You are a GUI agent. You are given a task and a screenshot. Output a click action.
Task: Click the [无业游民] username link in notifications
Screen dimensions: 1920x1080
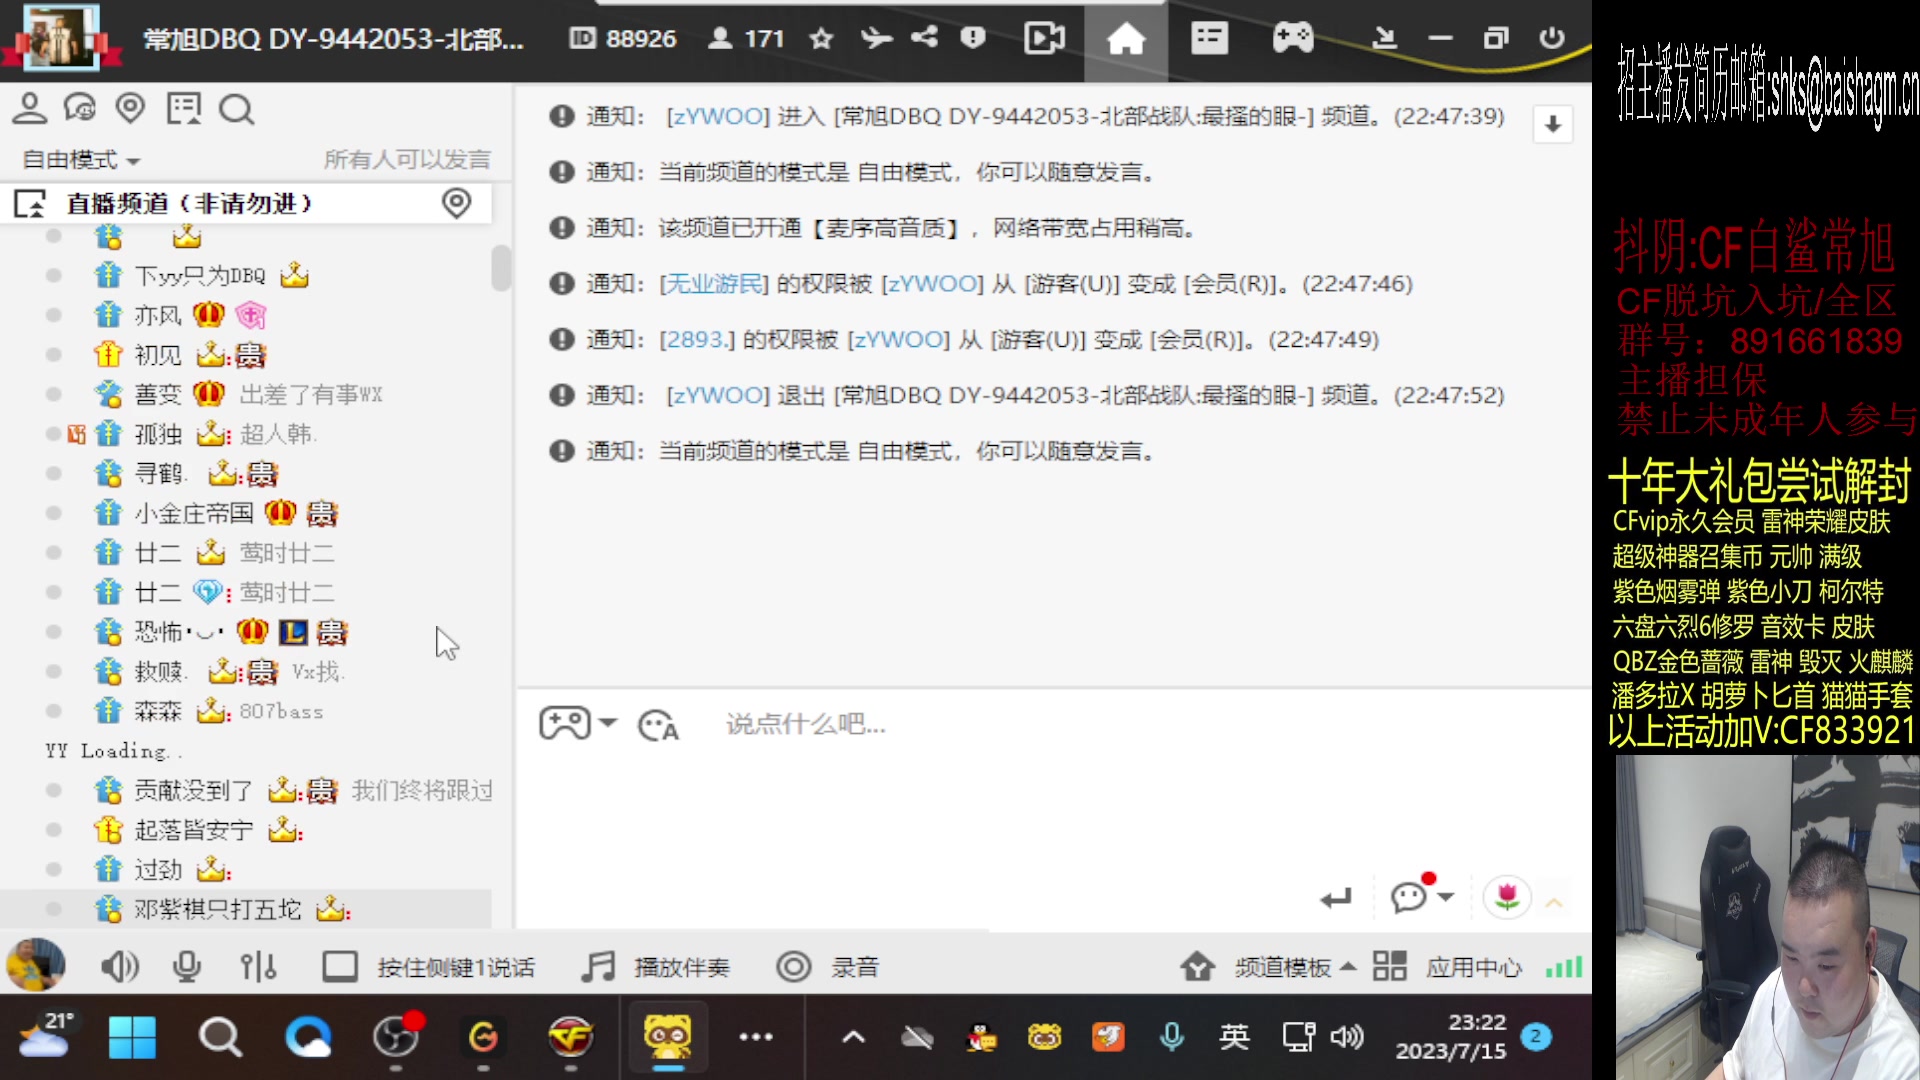coord(712,283)
